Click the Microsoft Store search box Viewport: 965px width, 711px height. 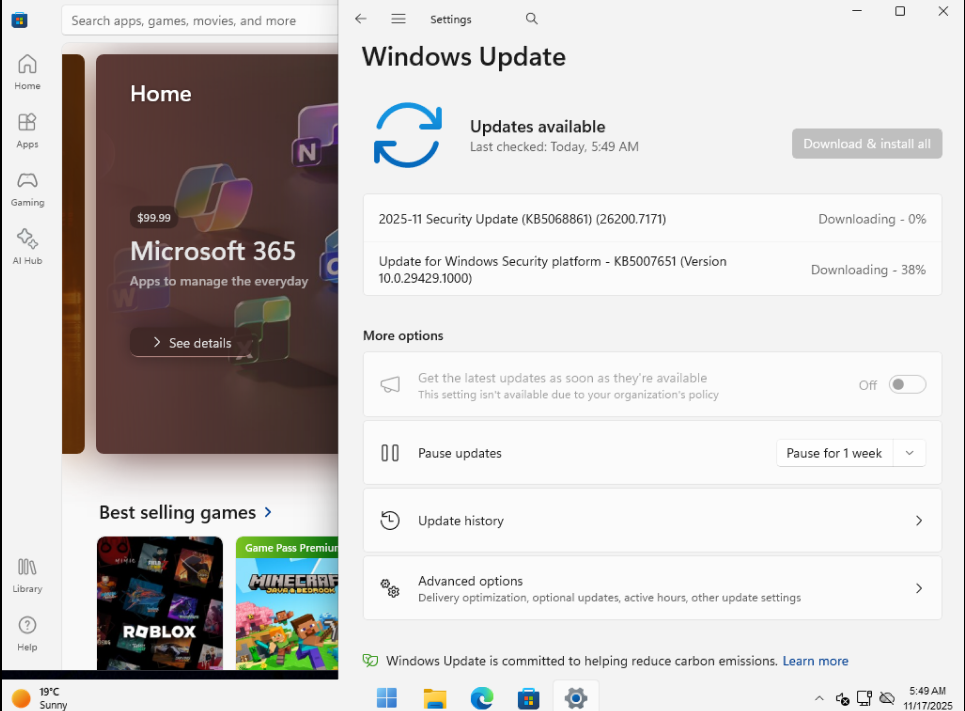point(200,20)
